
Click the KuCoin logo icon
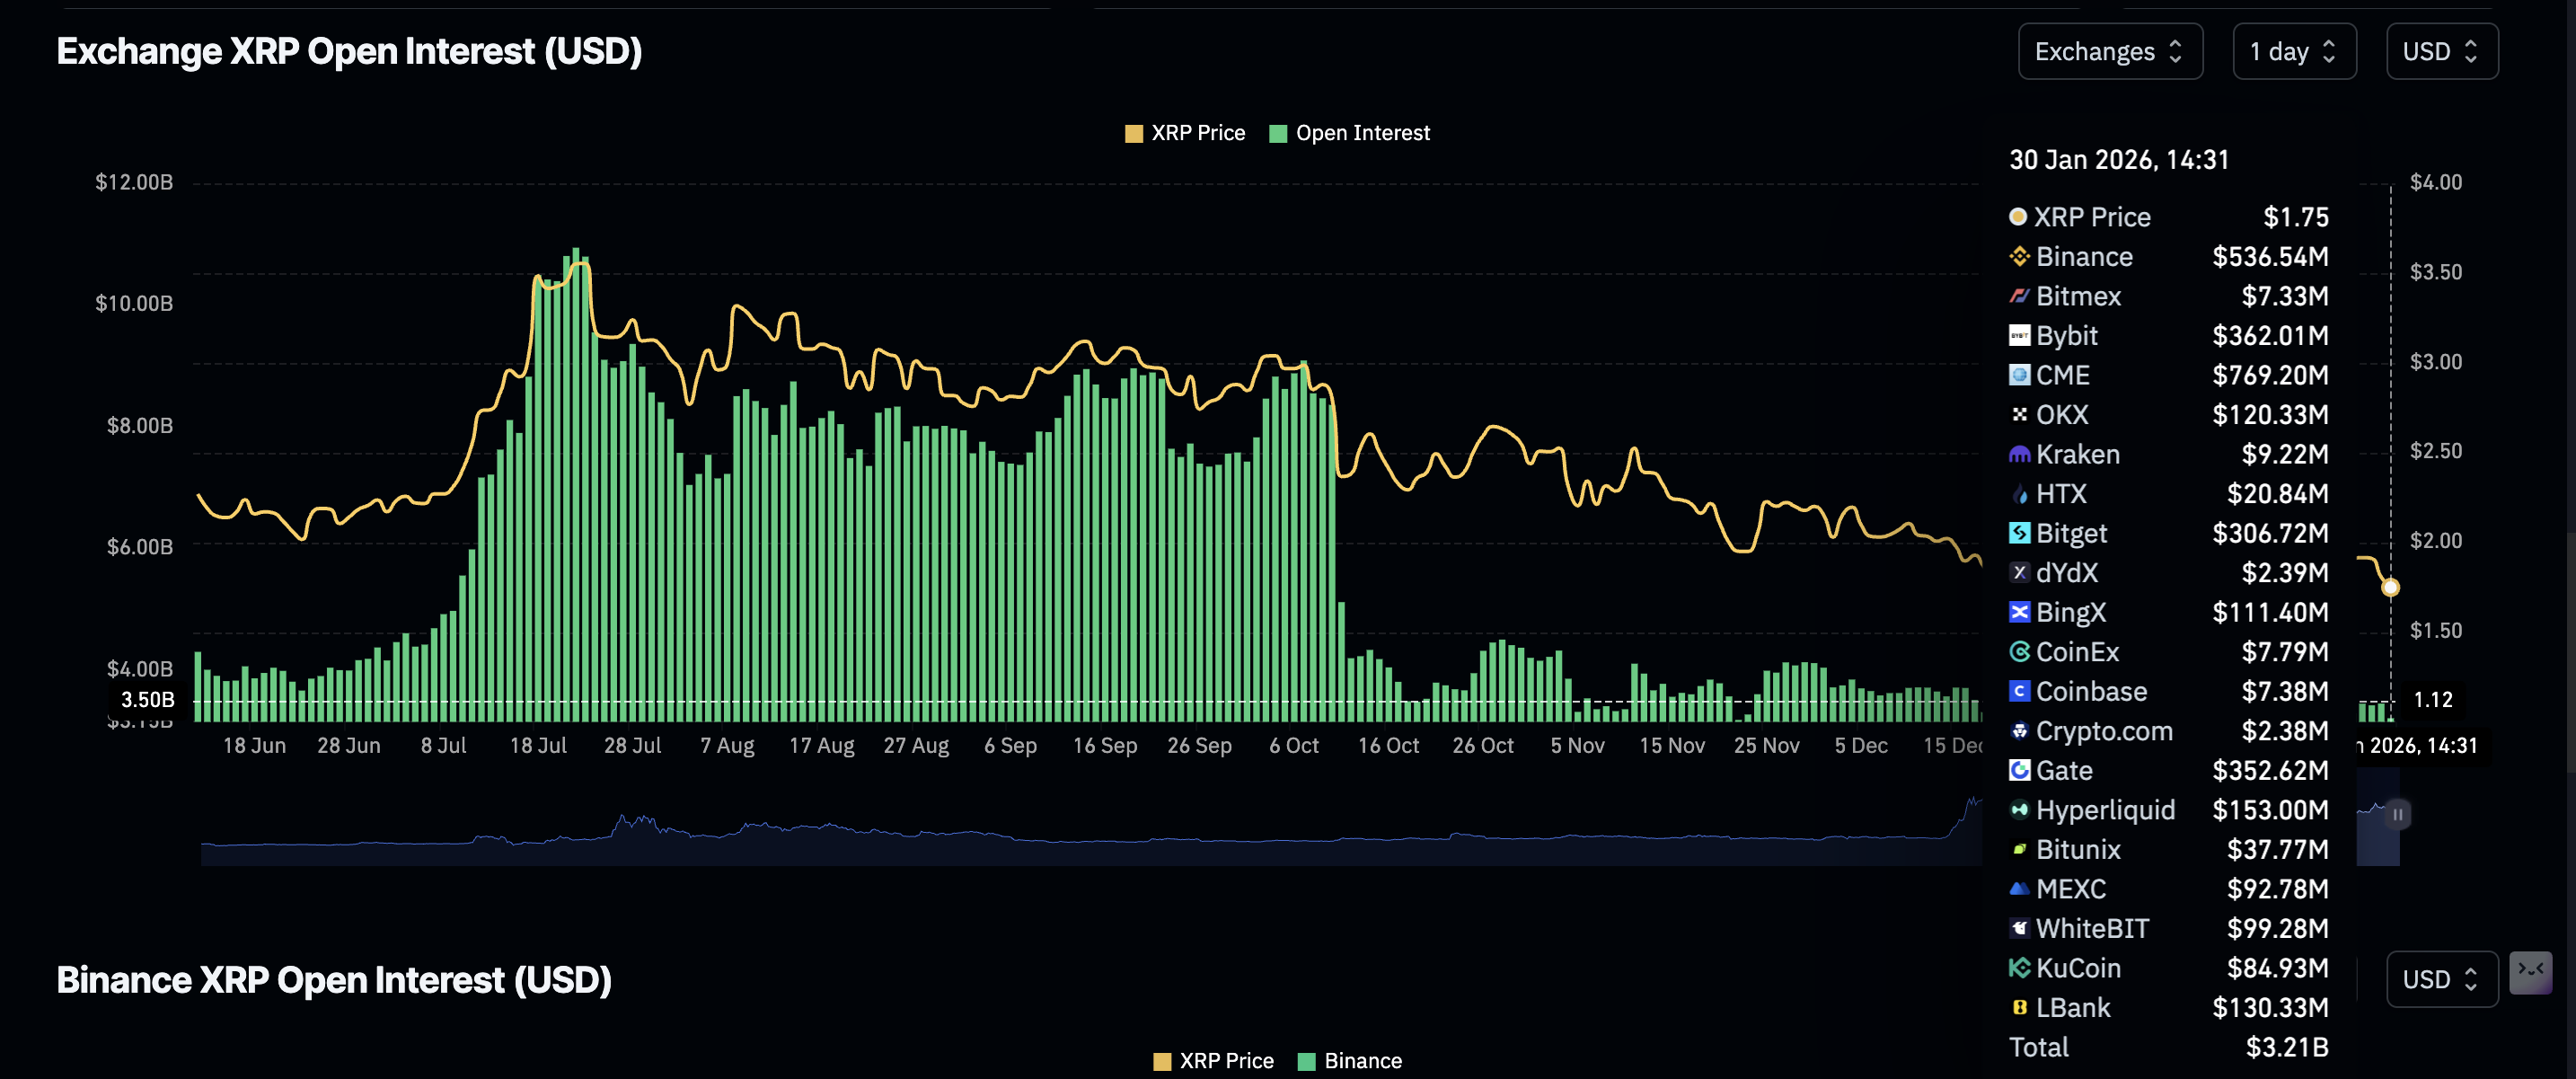pyautogui.click(x=2019, y=968)
